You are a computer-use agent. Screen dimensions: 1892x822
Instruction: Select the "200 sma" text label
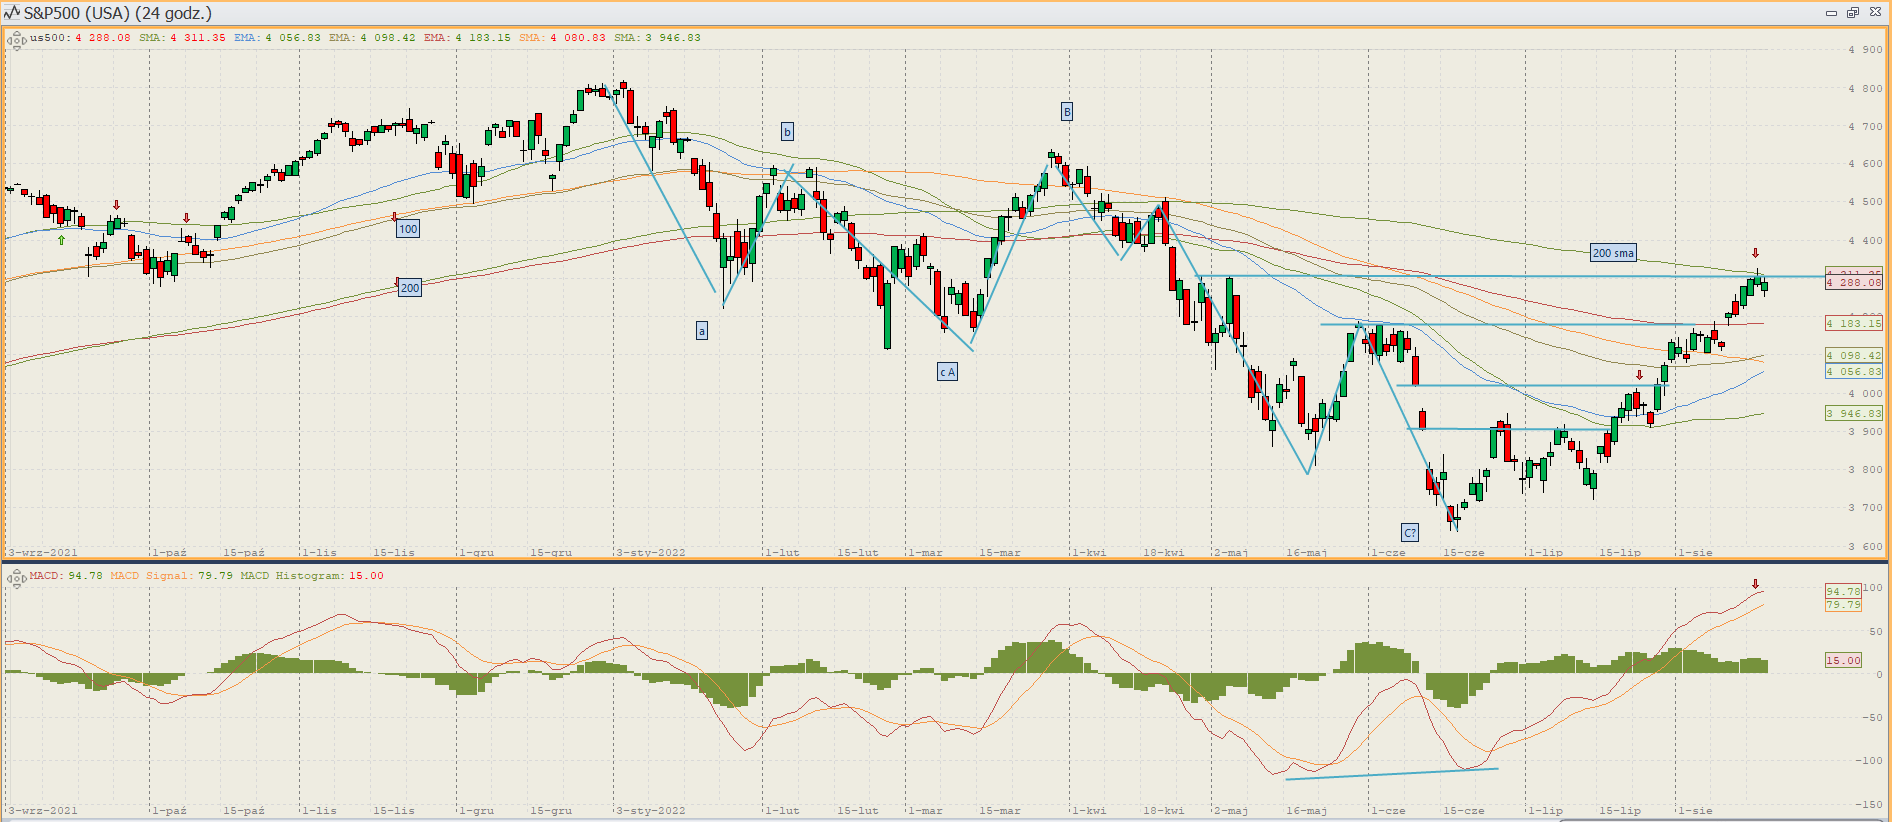tap(1613, 253)
